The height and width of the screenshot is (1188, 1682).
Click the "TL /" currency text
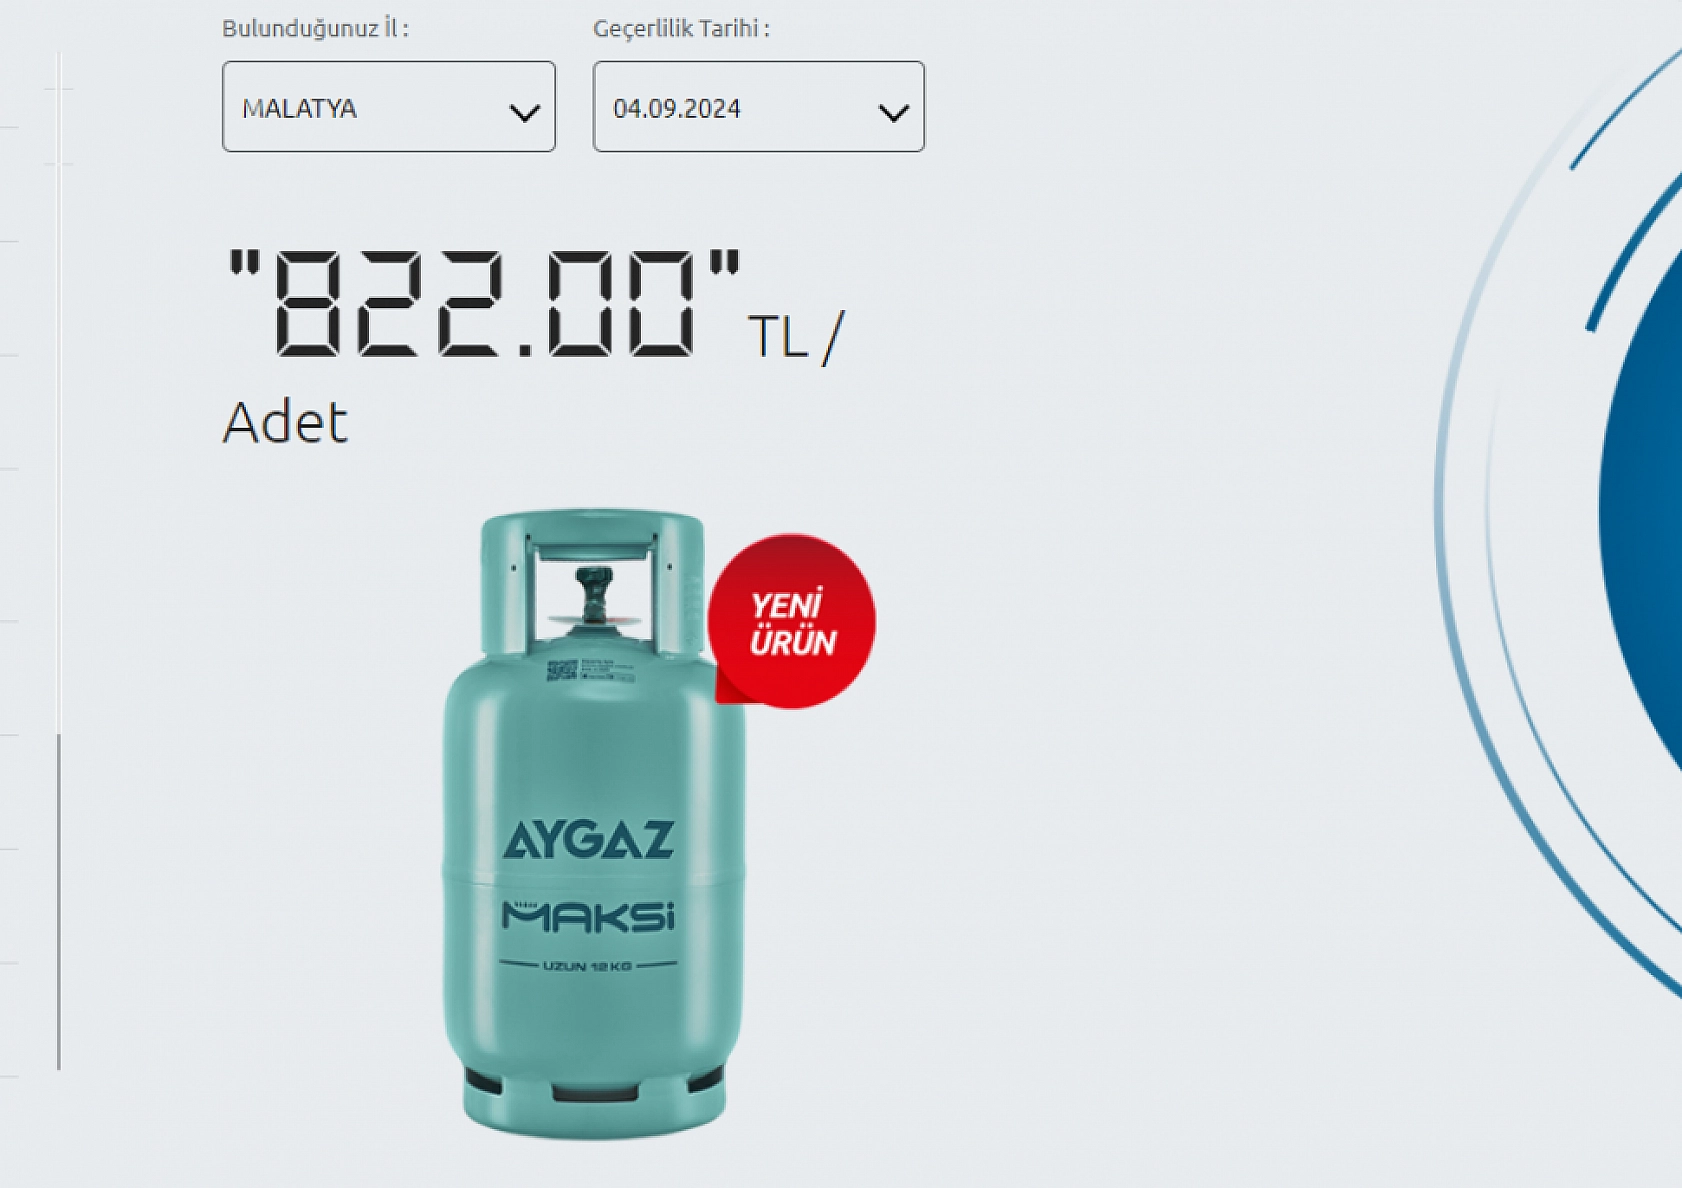(x=796, y=337)
